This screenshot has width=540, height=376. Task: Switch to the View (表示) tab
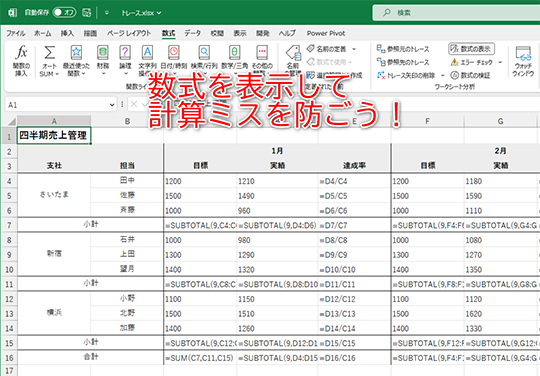point(240,33)
